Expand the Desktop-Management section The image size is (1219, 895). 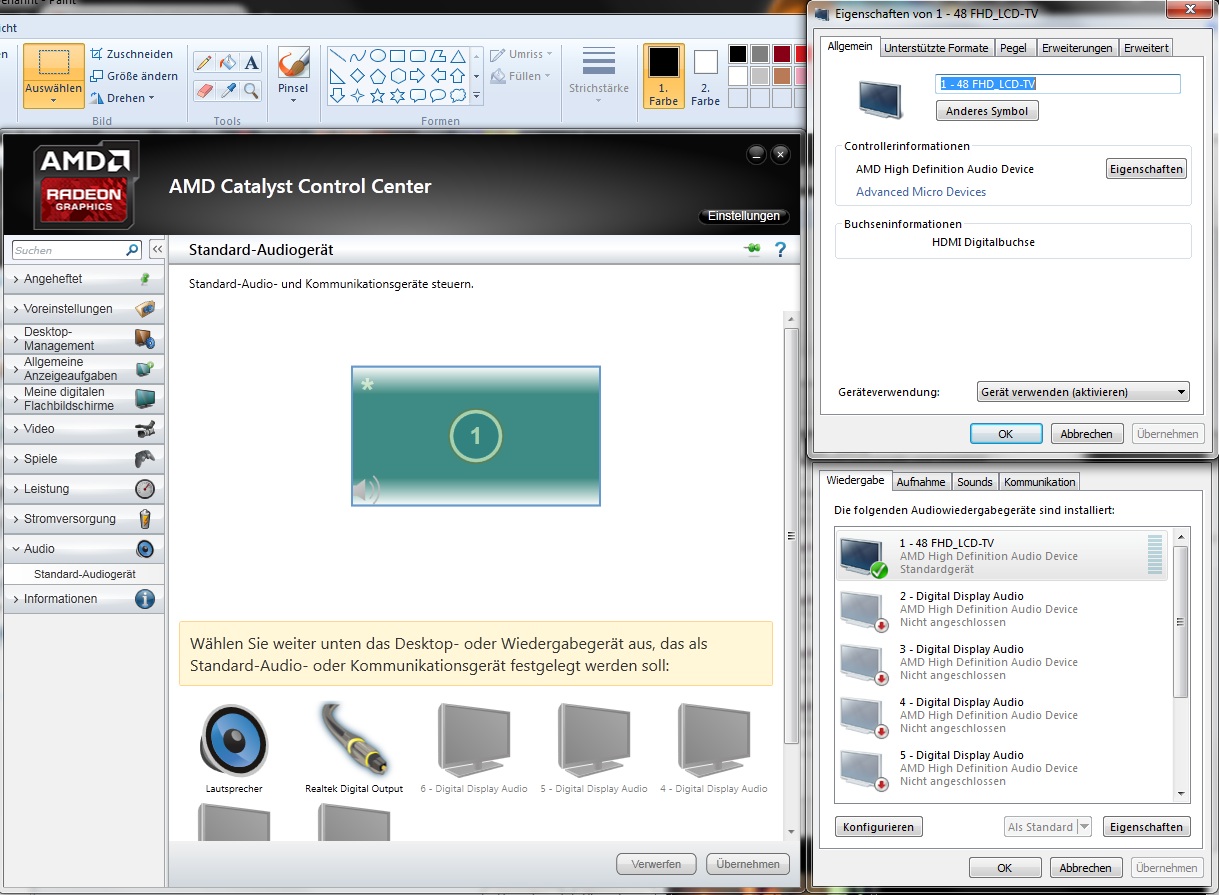(84, 339)
